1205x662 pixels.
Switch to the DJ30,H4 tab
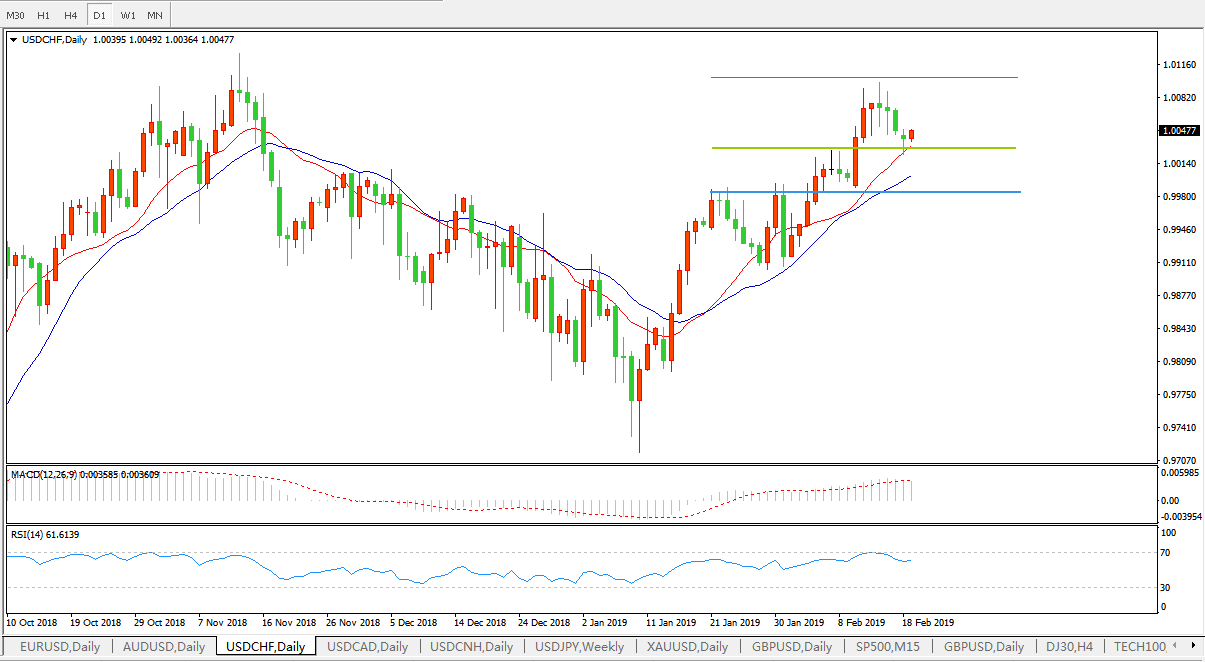(x=1071, y=647)
